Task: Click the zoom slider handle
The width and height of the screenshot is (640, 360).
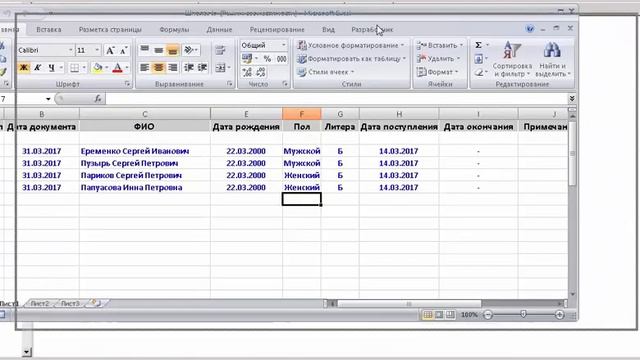Action: pyautogui.click(x=524, y=314)
